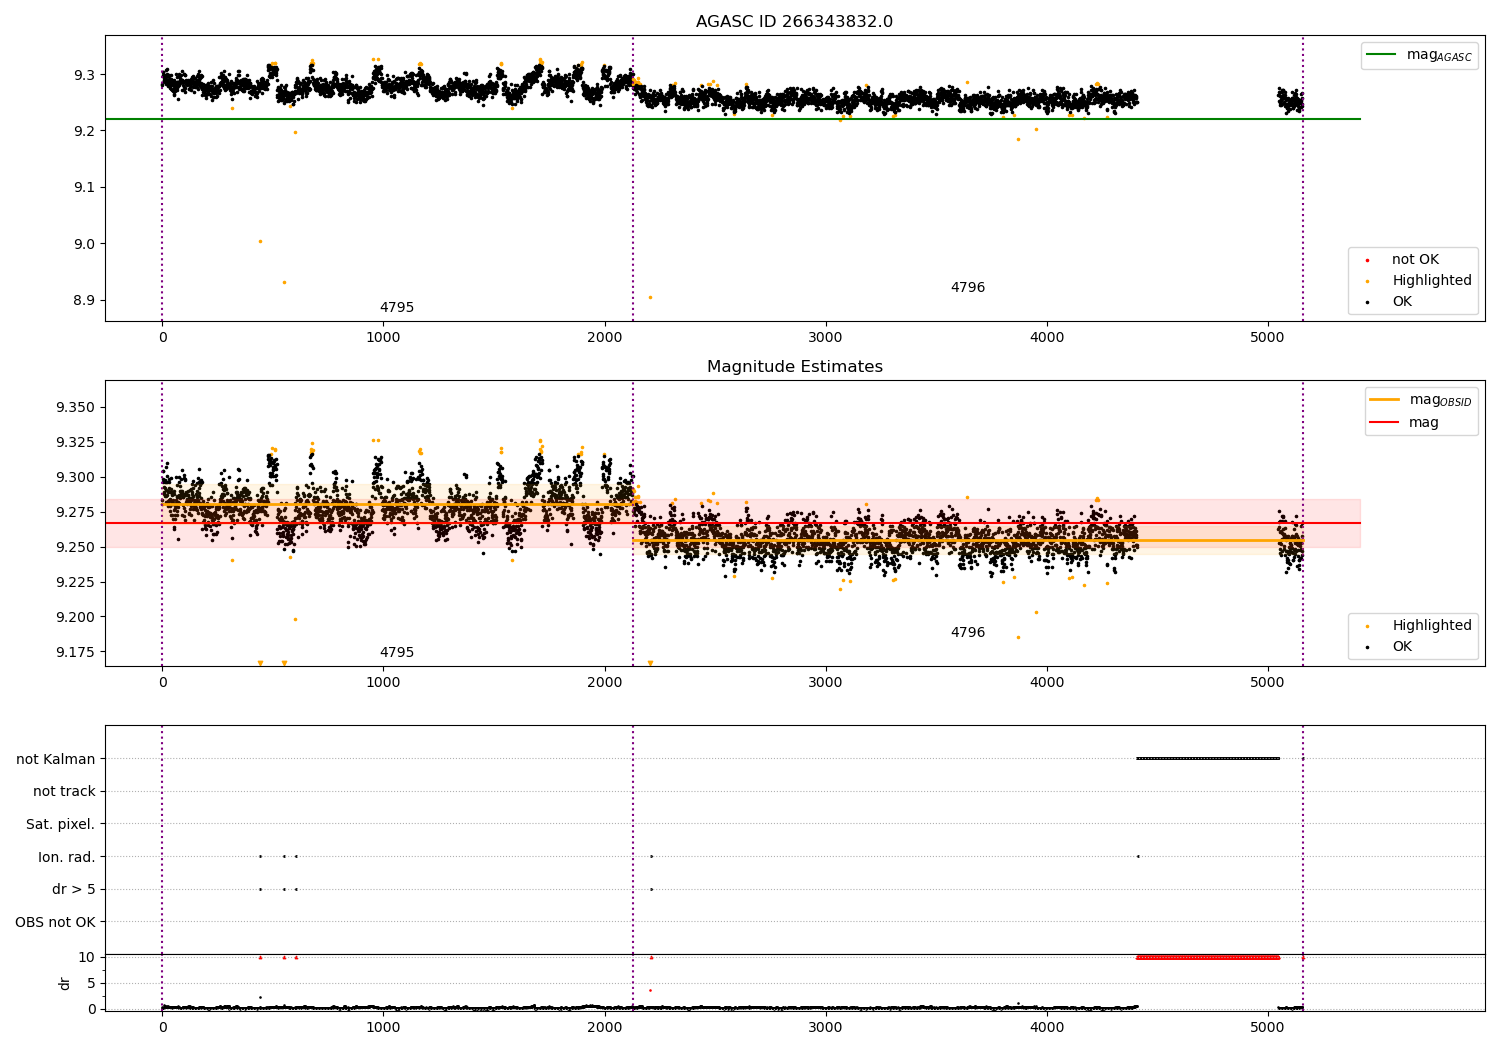Click the '10' tick on the dr axis
Viewport: 1500px width, 1050px height.
(x=87, y=957)
